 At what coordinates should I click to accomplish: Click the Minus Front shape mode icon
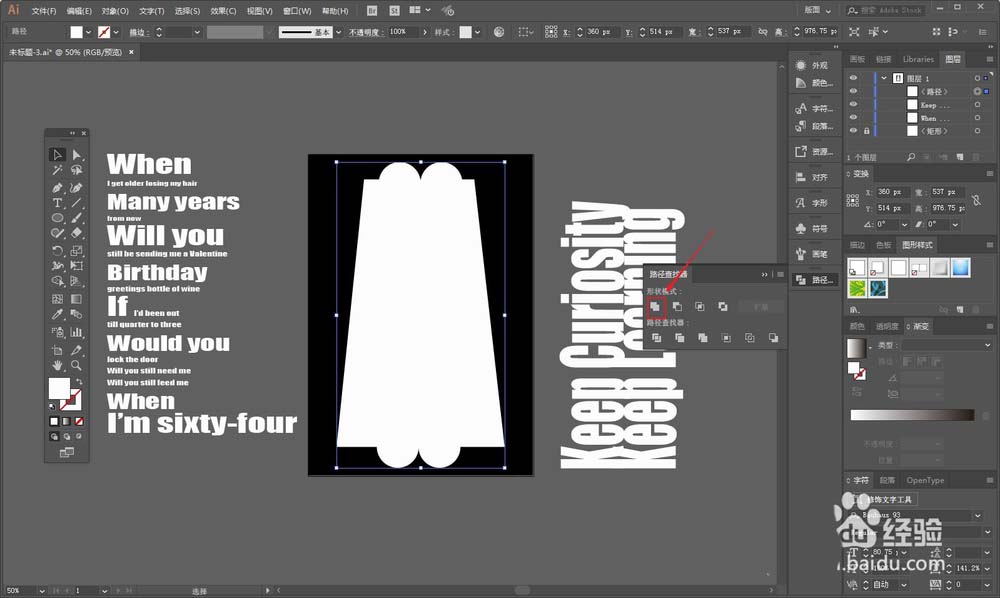click(x=677, y=307)
